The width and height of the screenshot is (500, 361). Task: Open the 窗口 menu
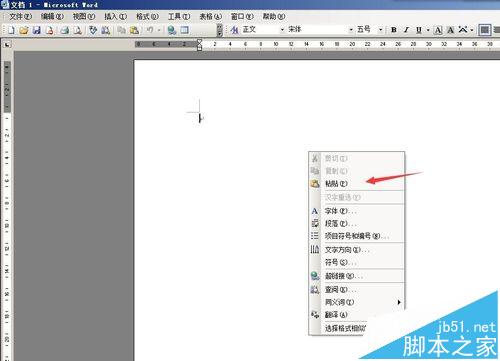pos(242,16)
